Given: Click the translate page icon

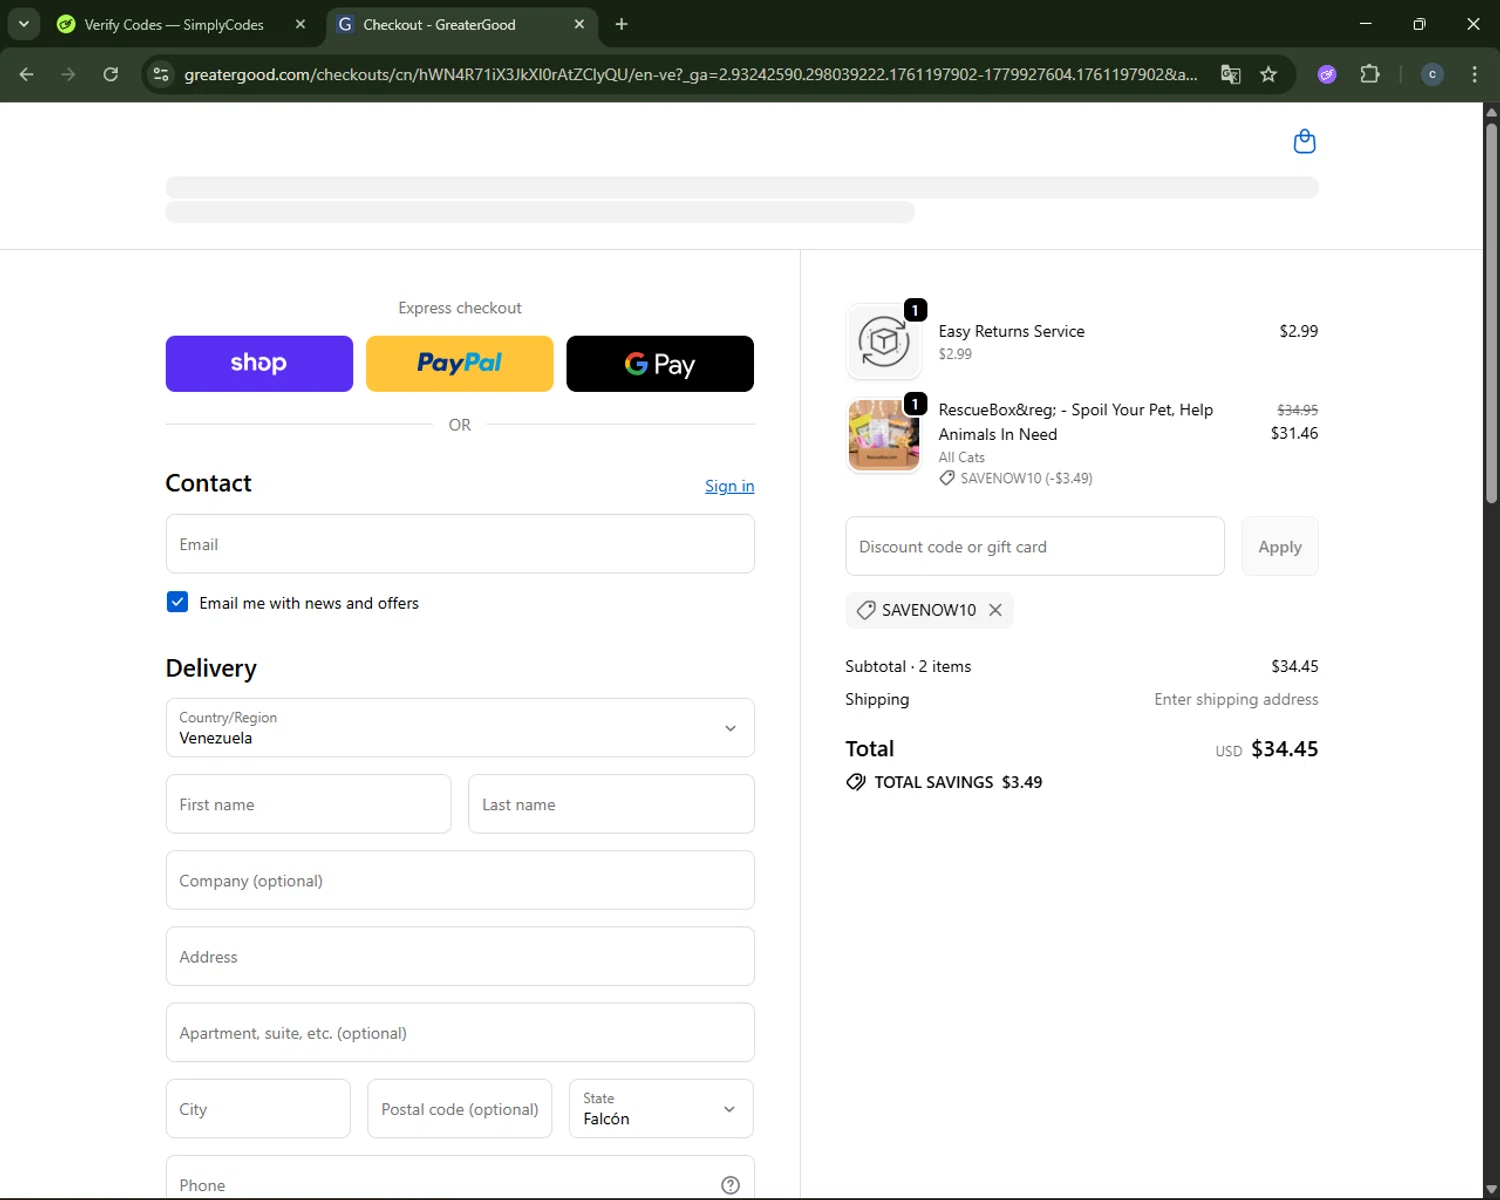Looking at the screenshot, I should [x=1231, y=74].
